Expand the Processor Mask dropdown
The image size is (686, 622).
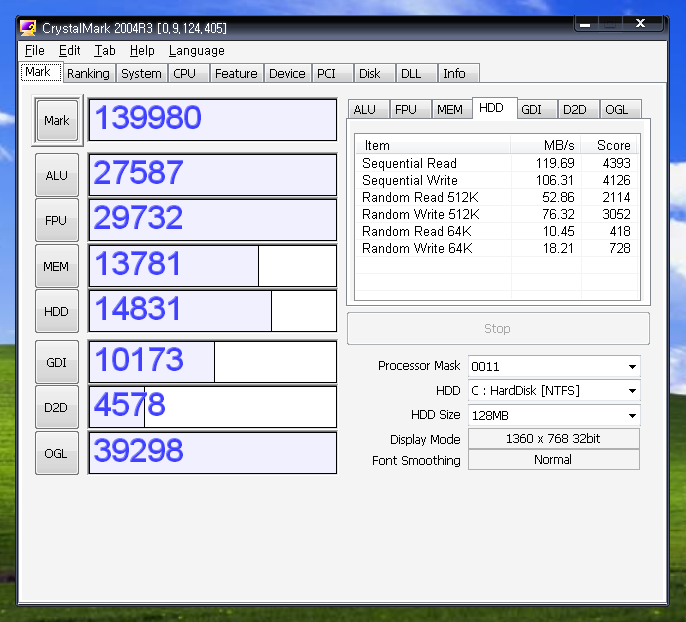point(632,367)
